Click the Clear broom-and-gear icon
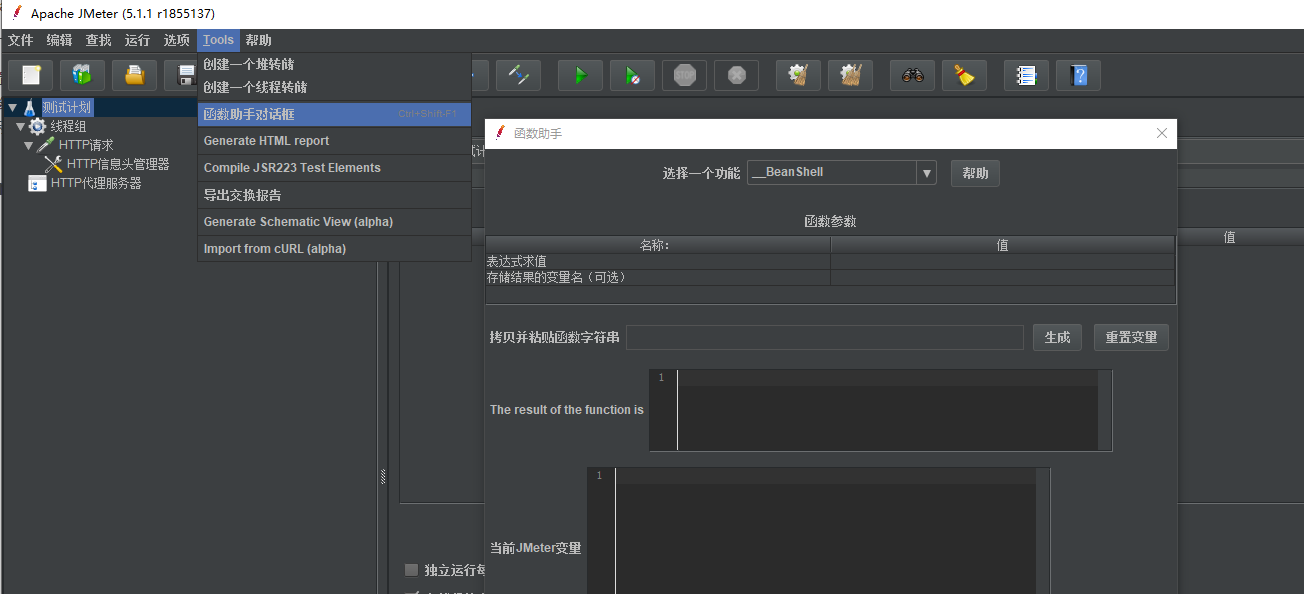1304x594 pixels. (798, 75)
